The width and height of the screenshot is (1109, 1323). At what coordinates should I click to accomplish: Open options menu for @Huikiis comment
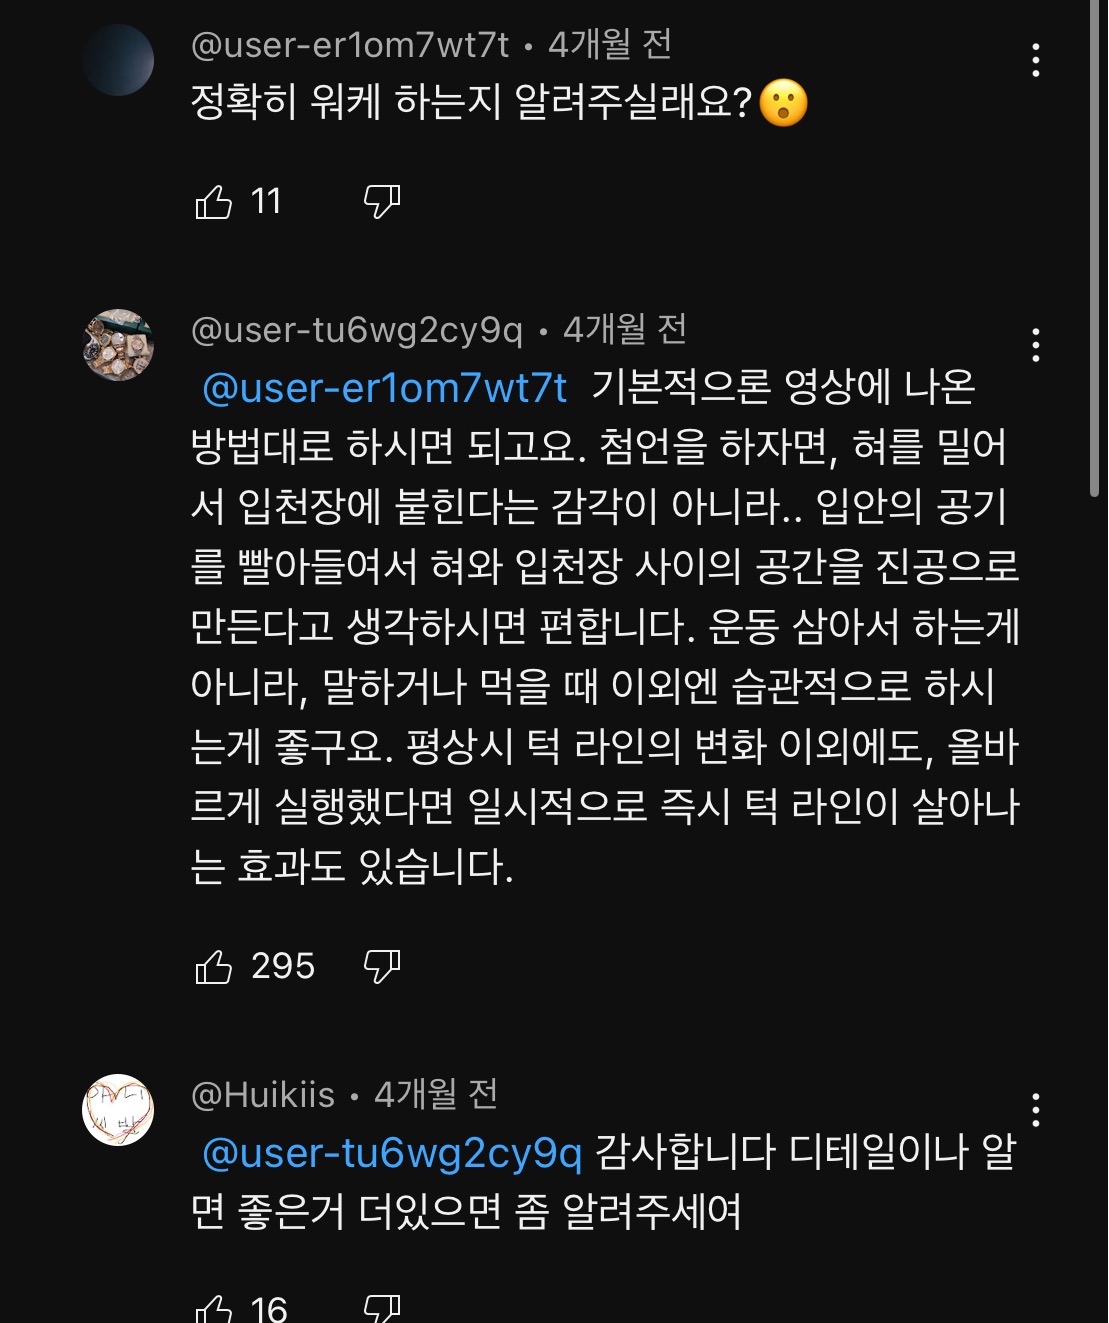coord(1036,1110)
